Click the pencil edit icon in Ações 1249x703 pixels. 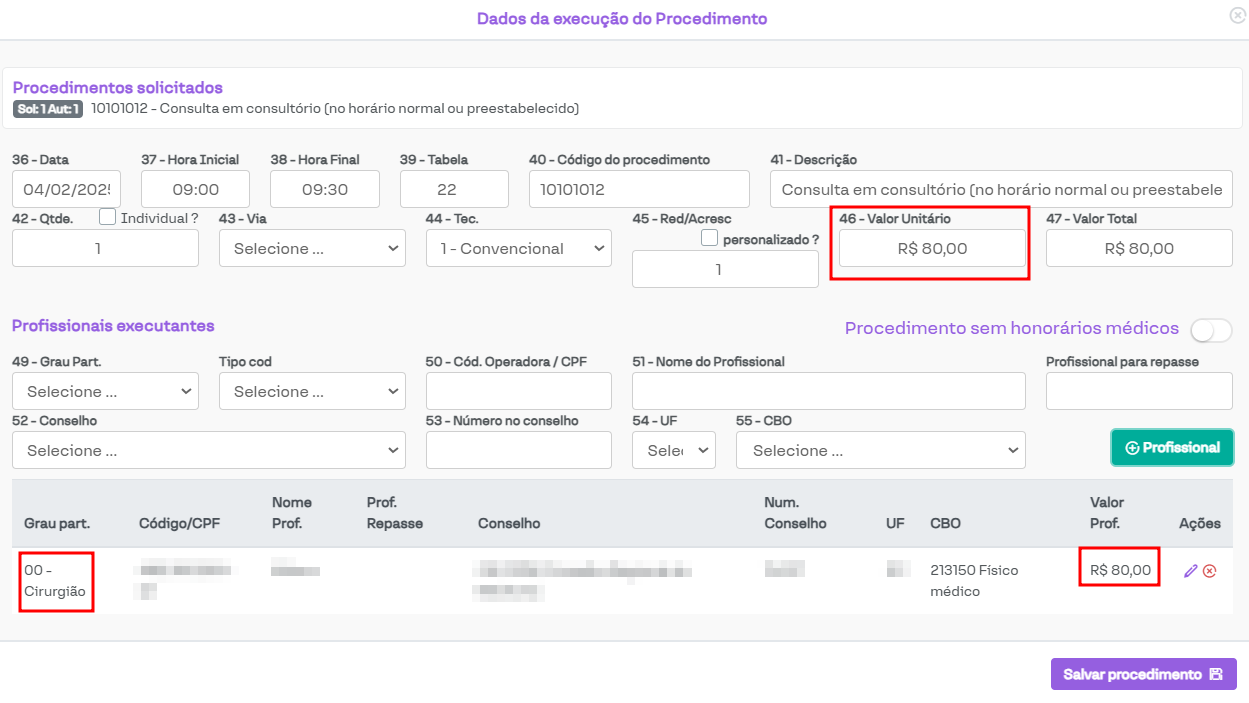(1190, 571)
